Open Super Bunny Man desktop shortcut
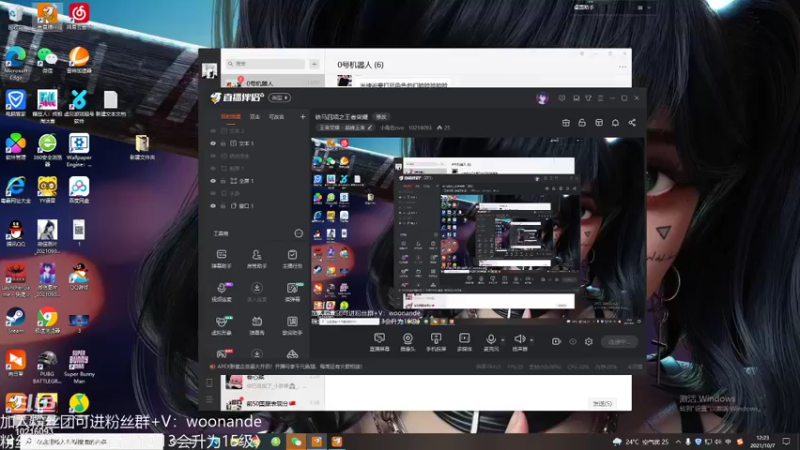800x450 pixels. [x=79, y=366]
